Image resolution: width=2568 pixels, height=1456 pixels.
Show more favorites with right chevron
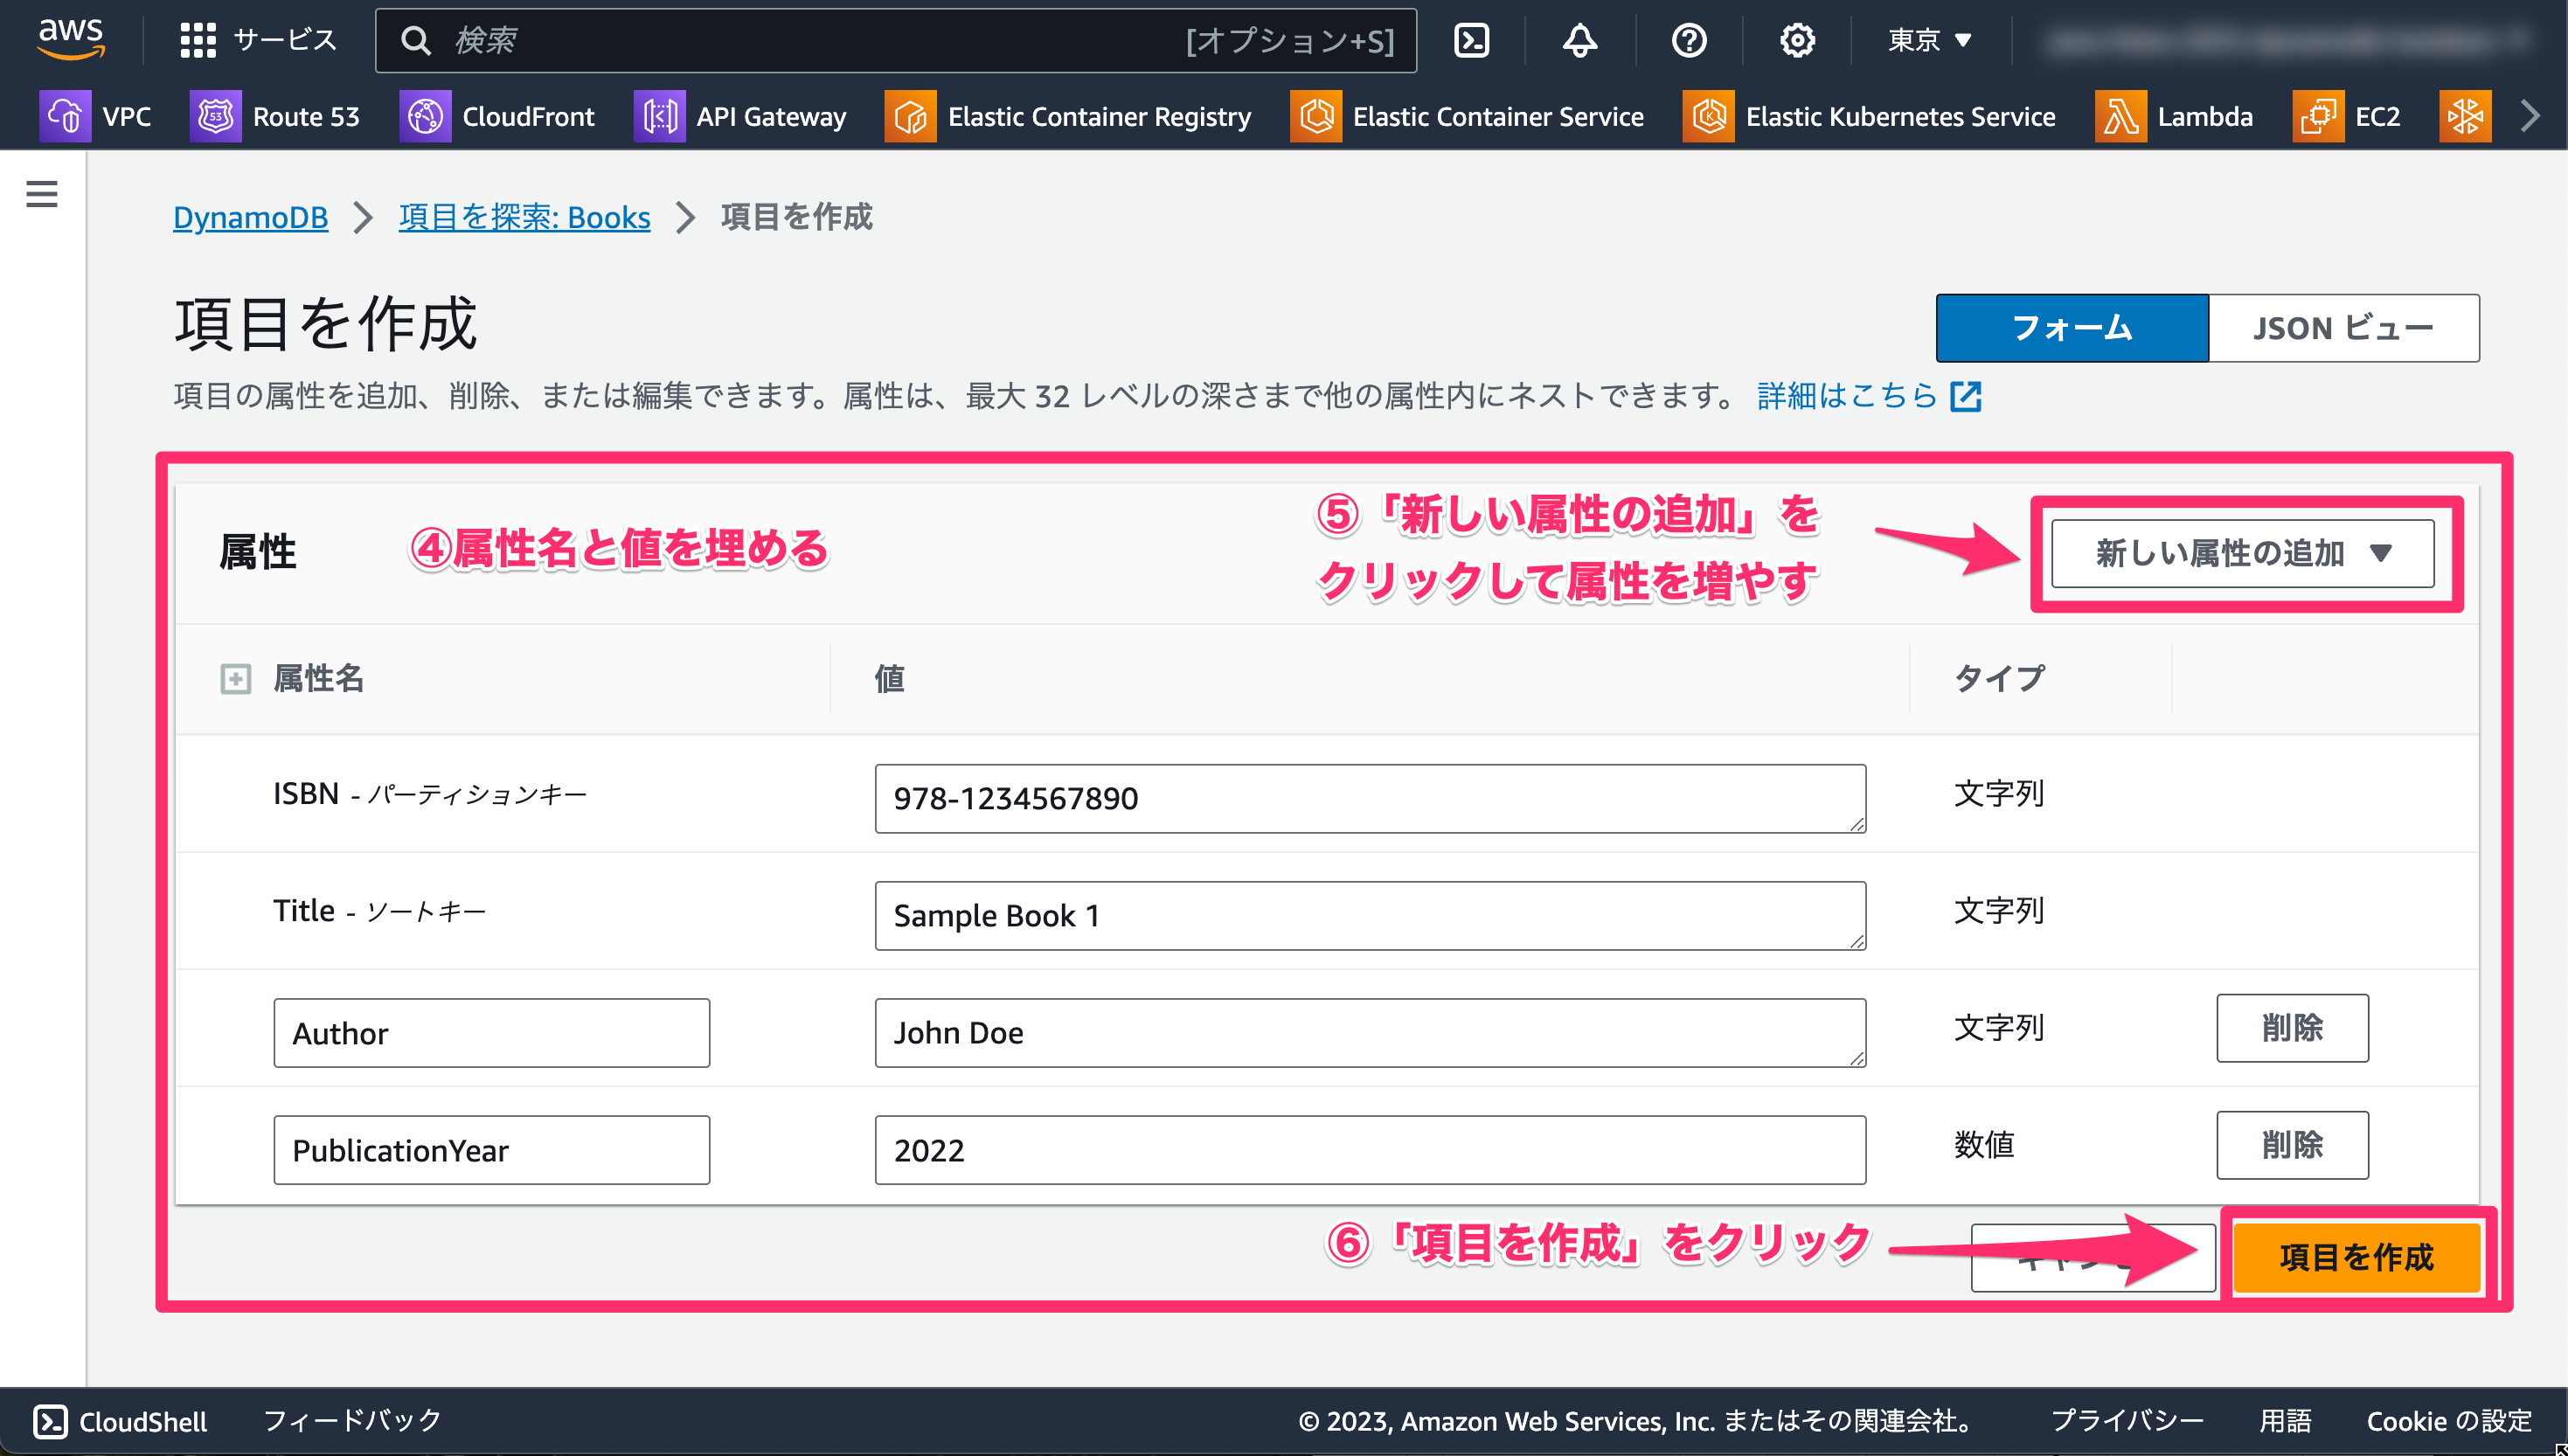point(2530,116)
